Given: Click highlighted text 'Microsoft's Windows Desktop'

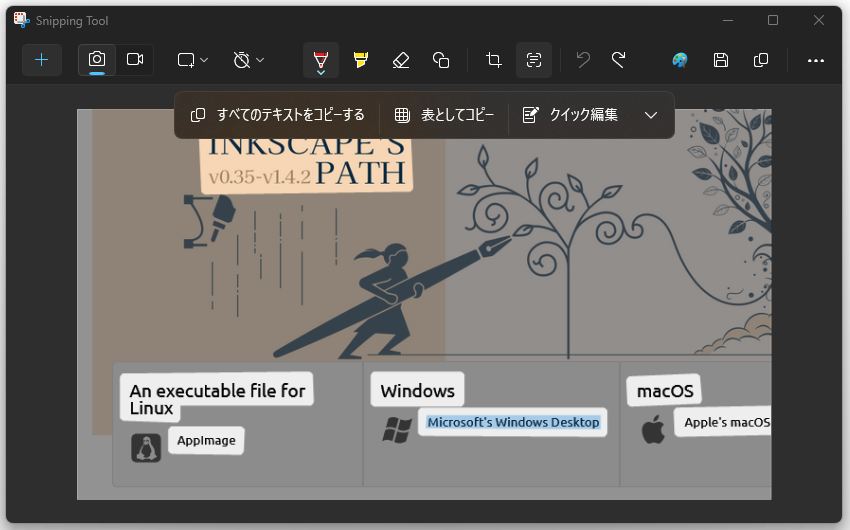Looking at the screenshot, I should [513, 422].
